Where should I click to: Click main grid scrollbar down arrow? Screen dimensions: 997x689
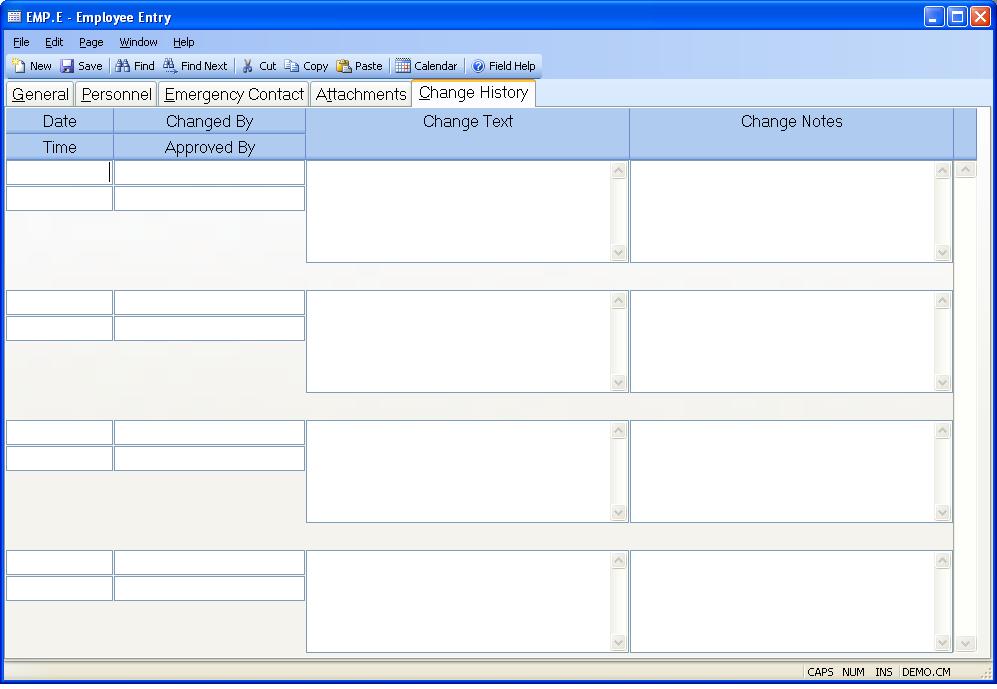pyautogui.click(x=965, y=643)
